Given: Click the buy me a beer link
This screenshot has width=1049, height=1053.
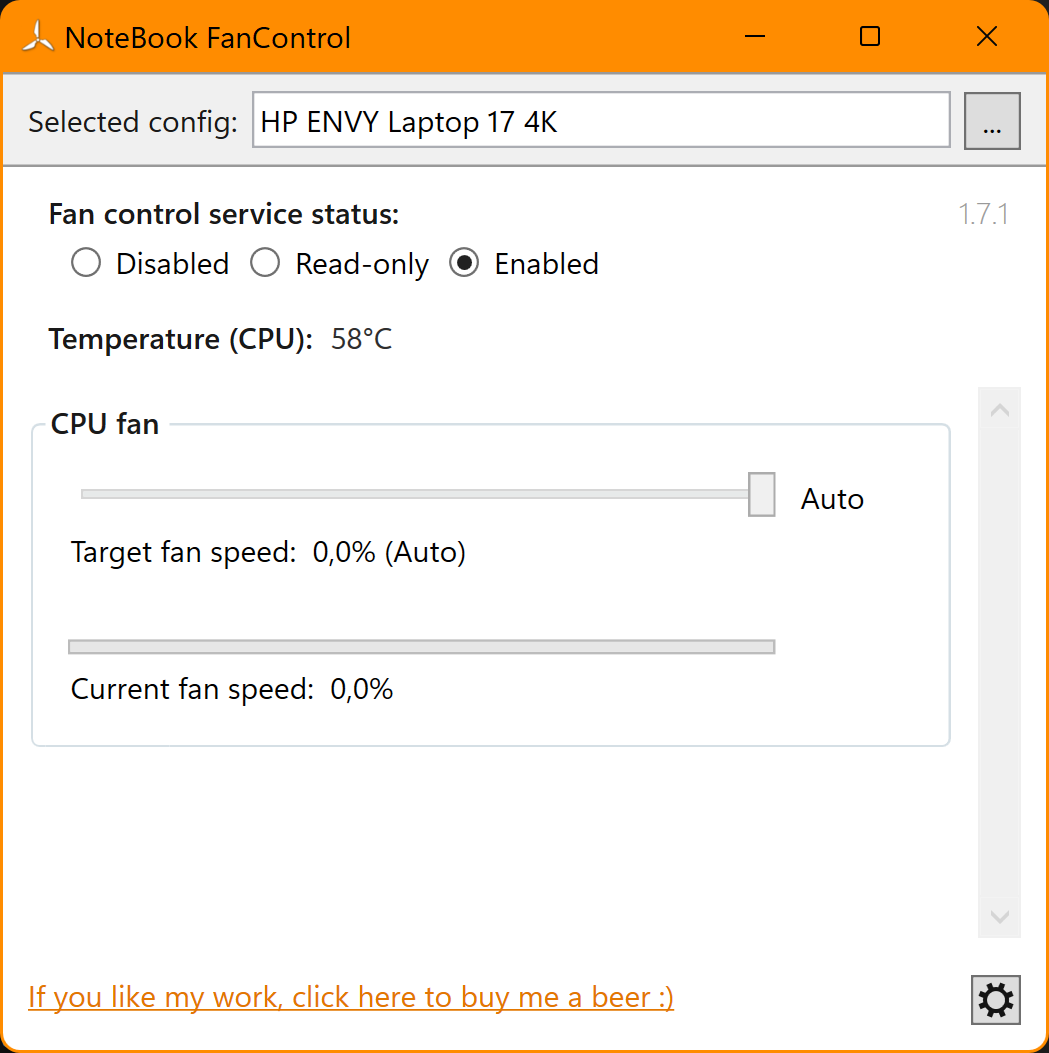Looking at the screenshot, I should [351, 997].
